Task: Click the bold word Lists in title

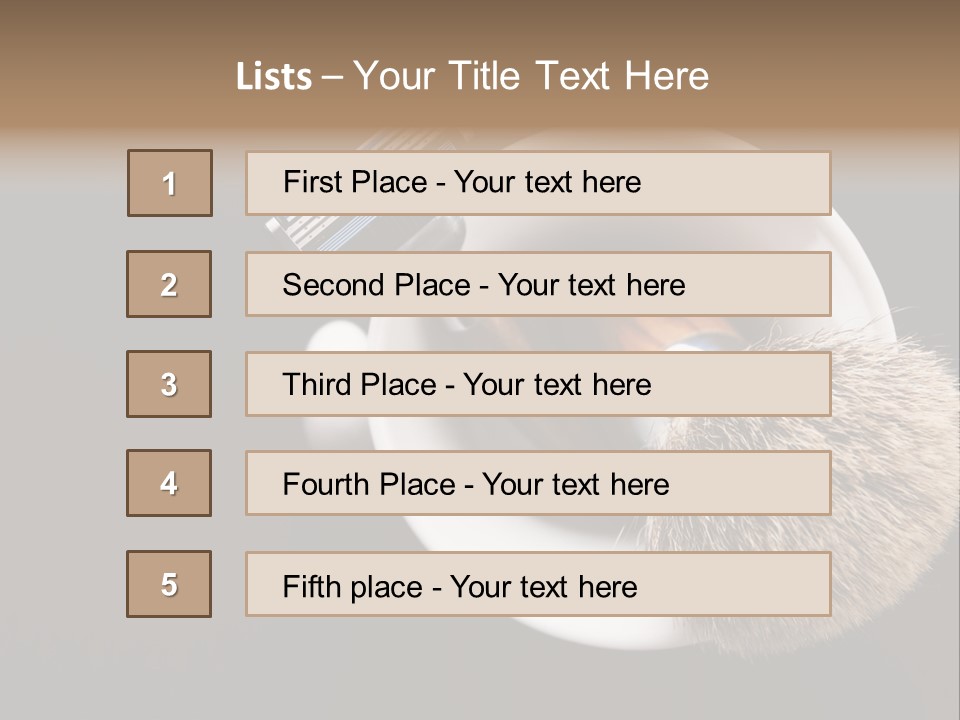Action: click(x=274, y=77)
